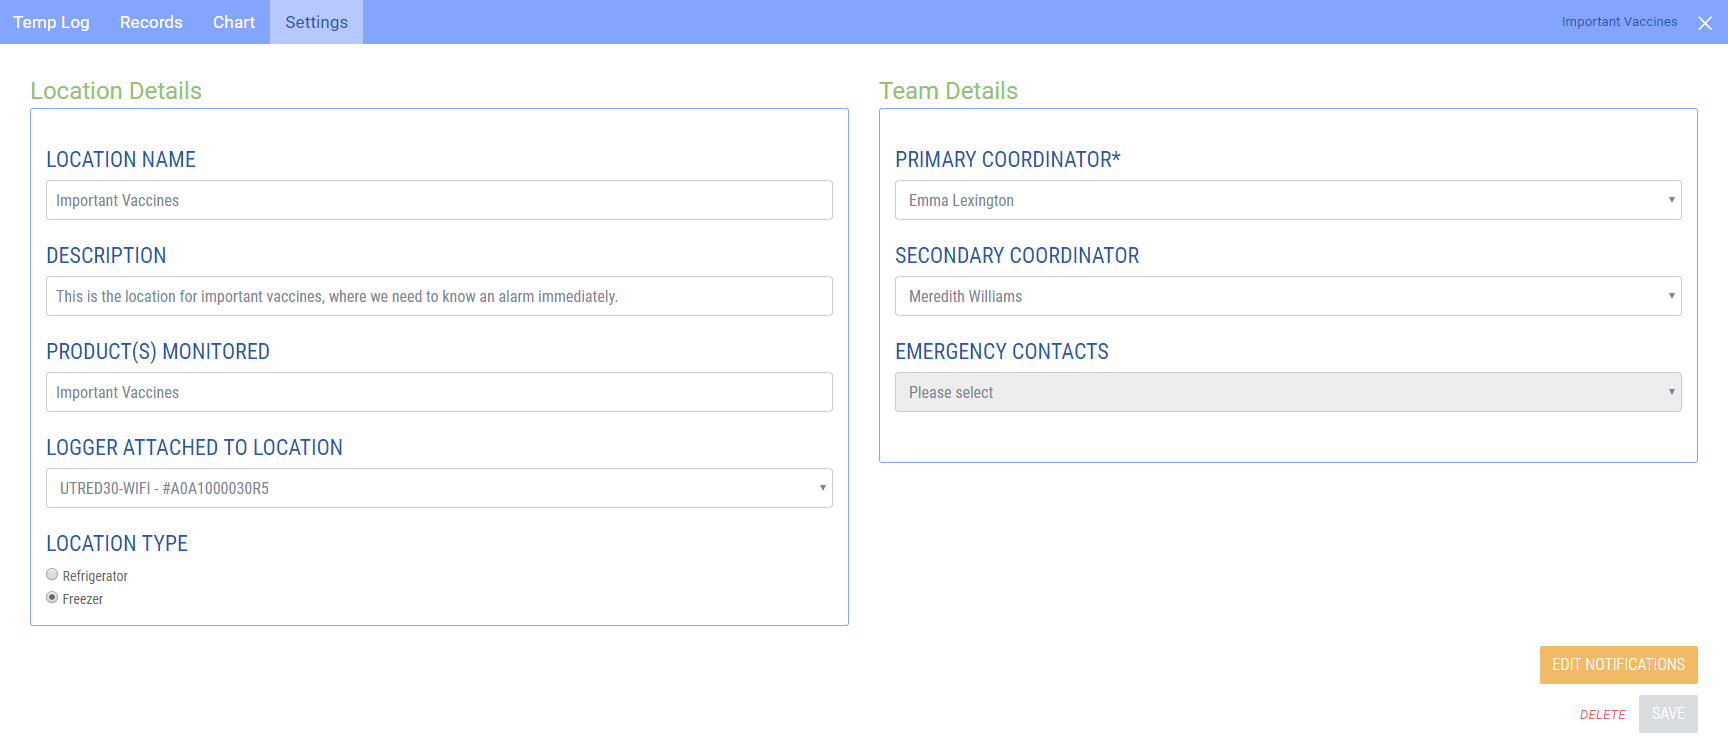
Task: Open the Records tab
Action: (x=151, y=22)
